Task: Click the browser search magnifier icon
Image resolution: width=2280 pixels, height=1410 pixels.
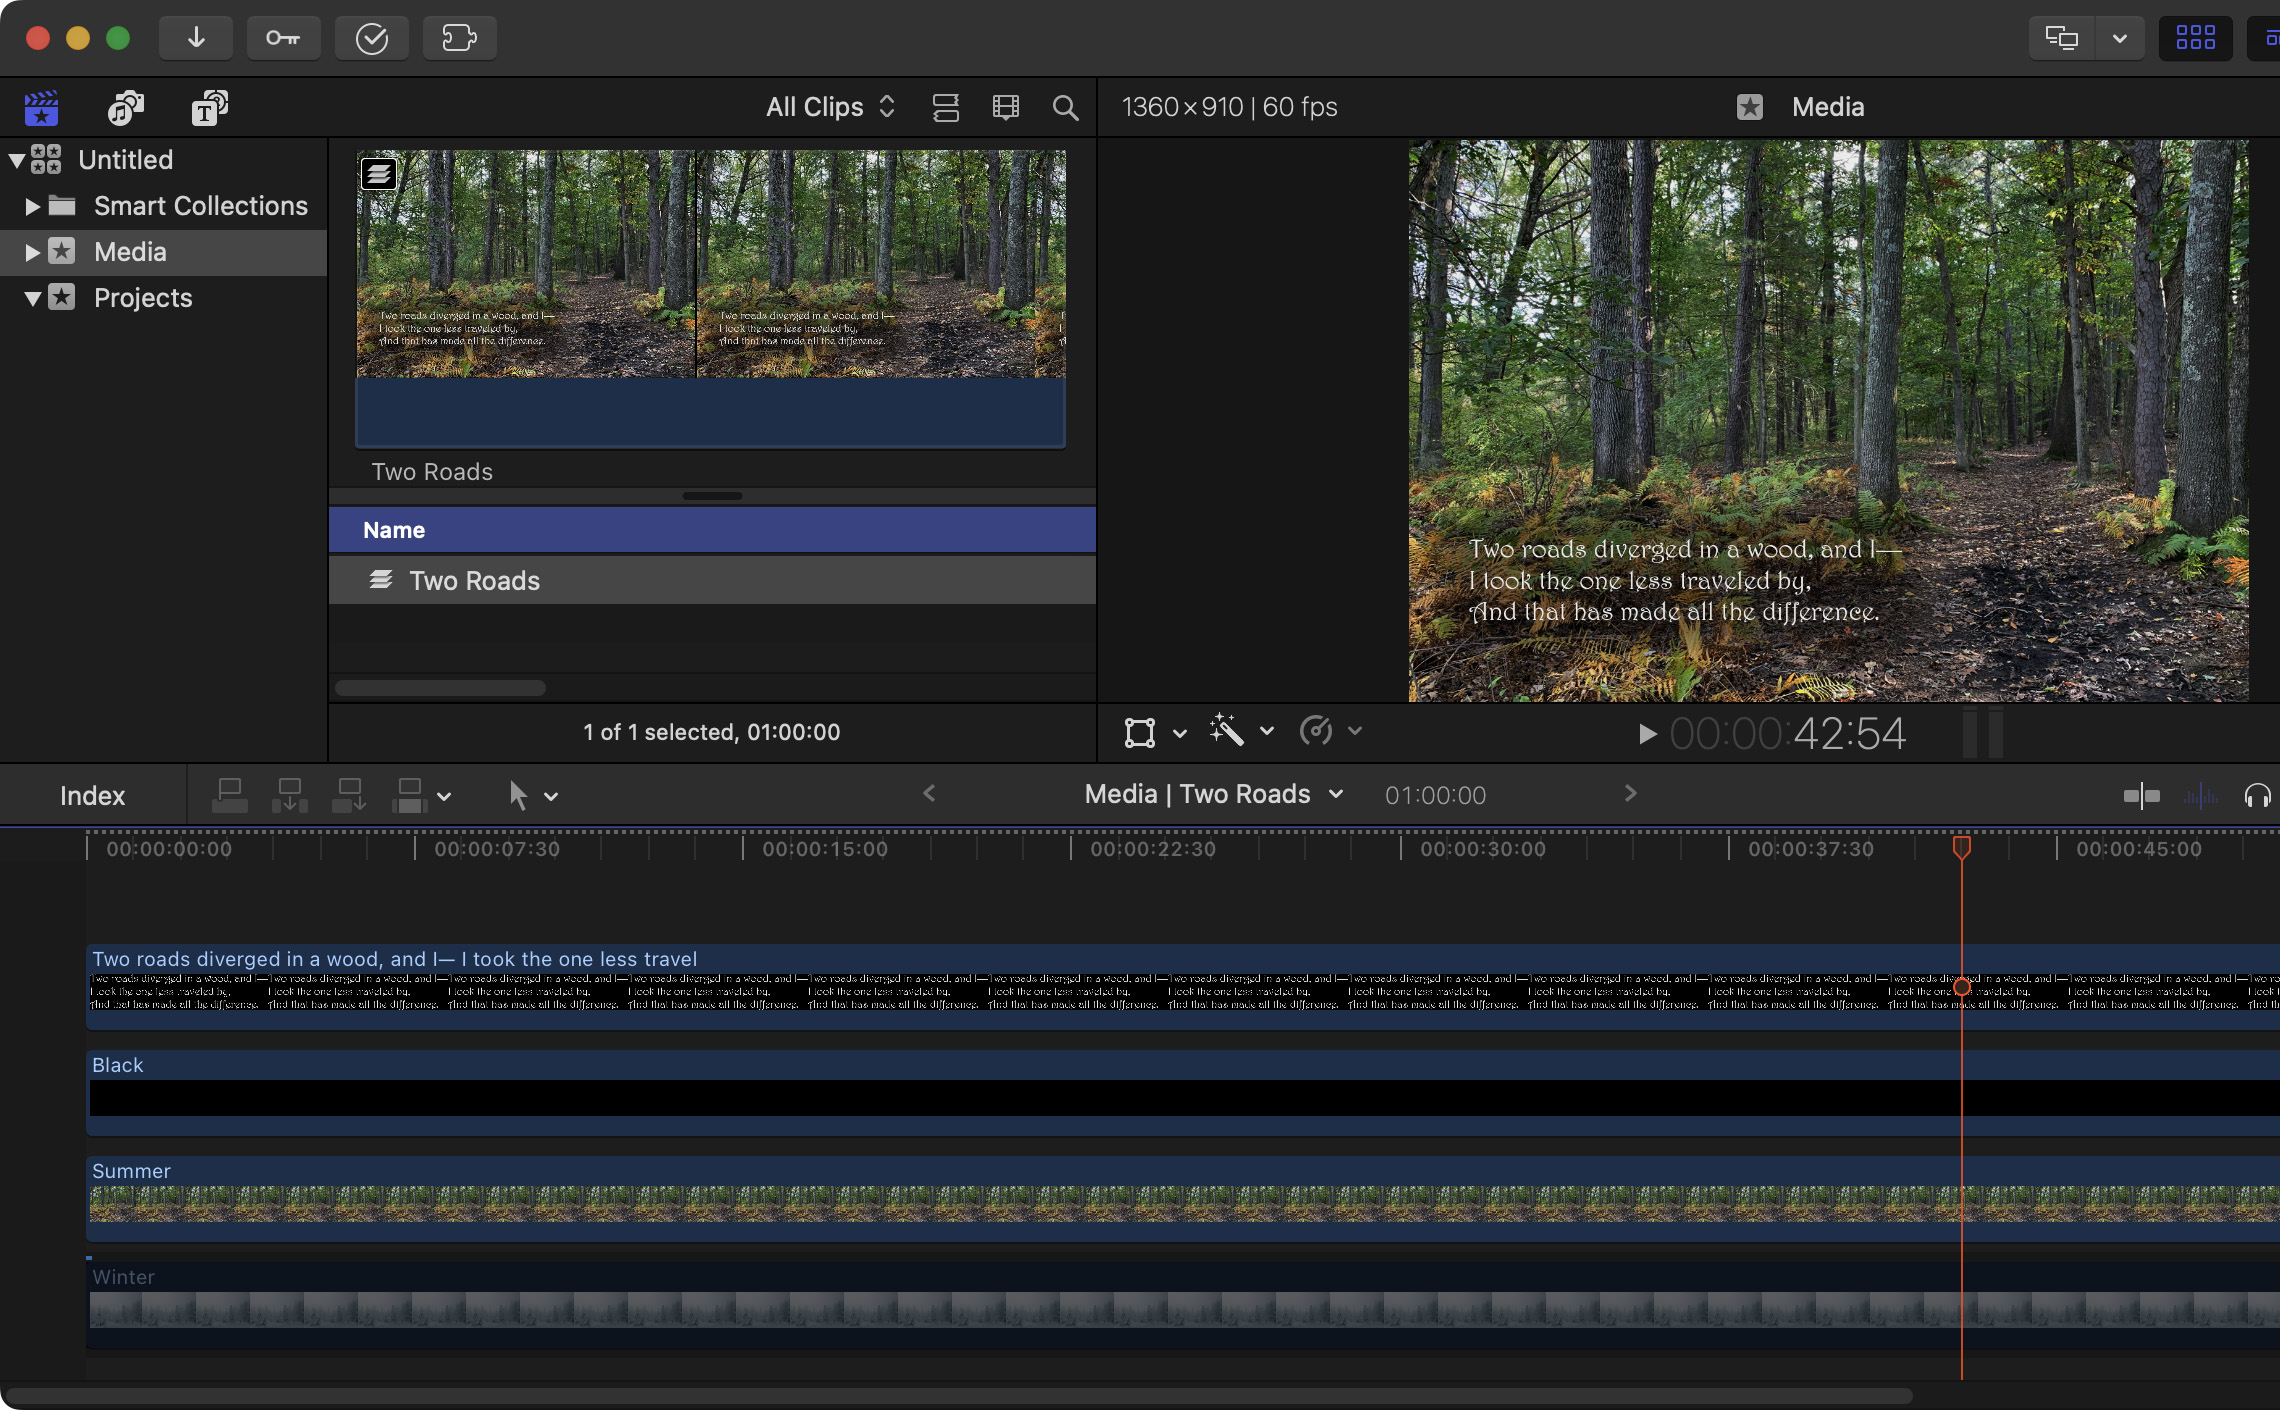Action: 1065,107
